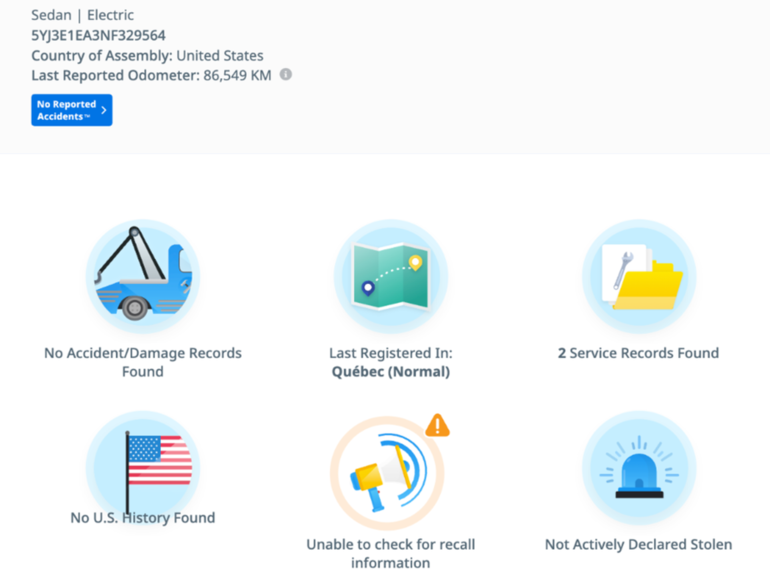Click the No Reported Accidents badge
Screen dimensions: 770x578
click(x=66, y=110)
